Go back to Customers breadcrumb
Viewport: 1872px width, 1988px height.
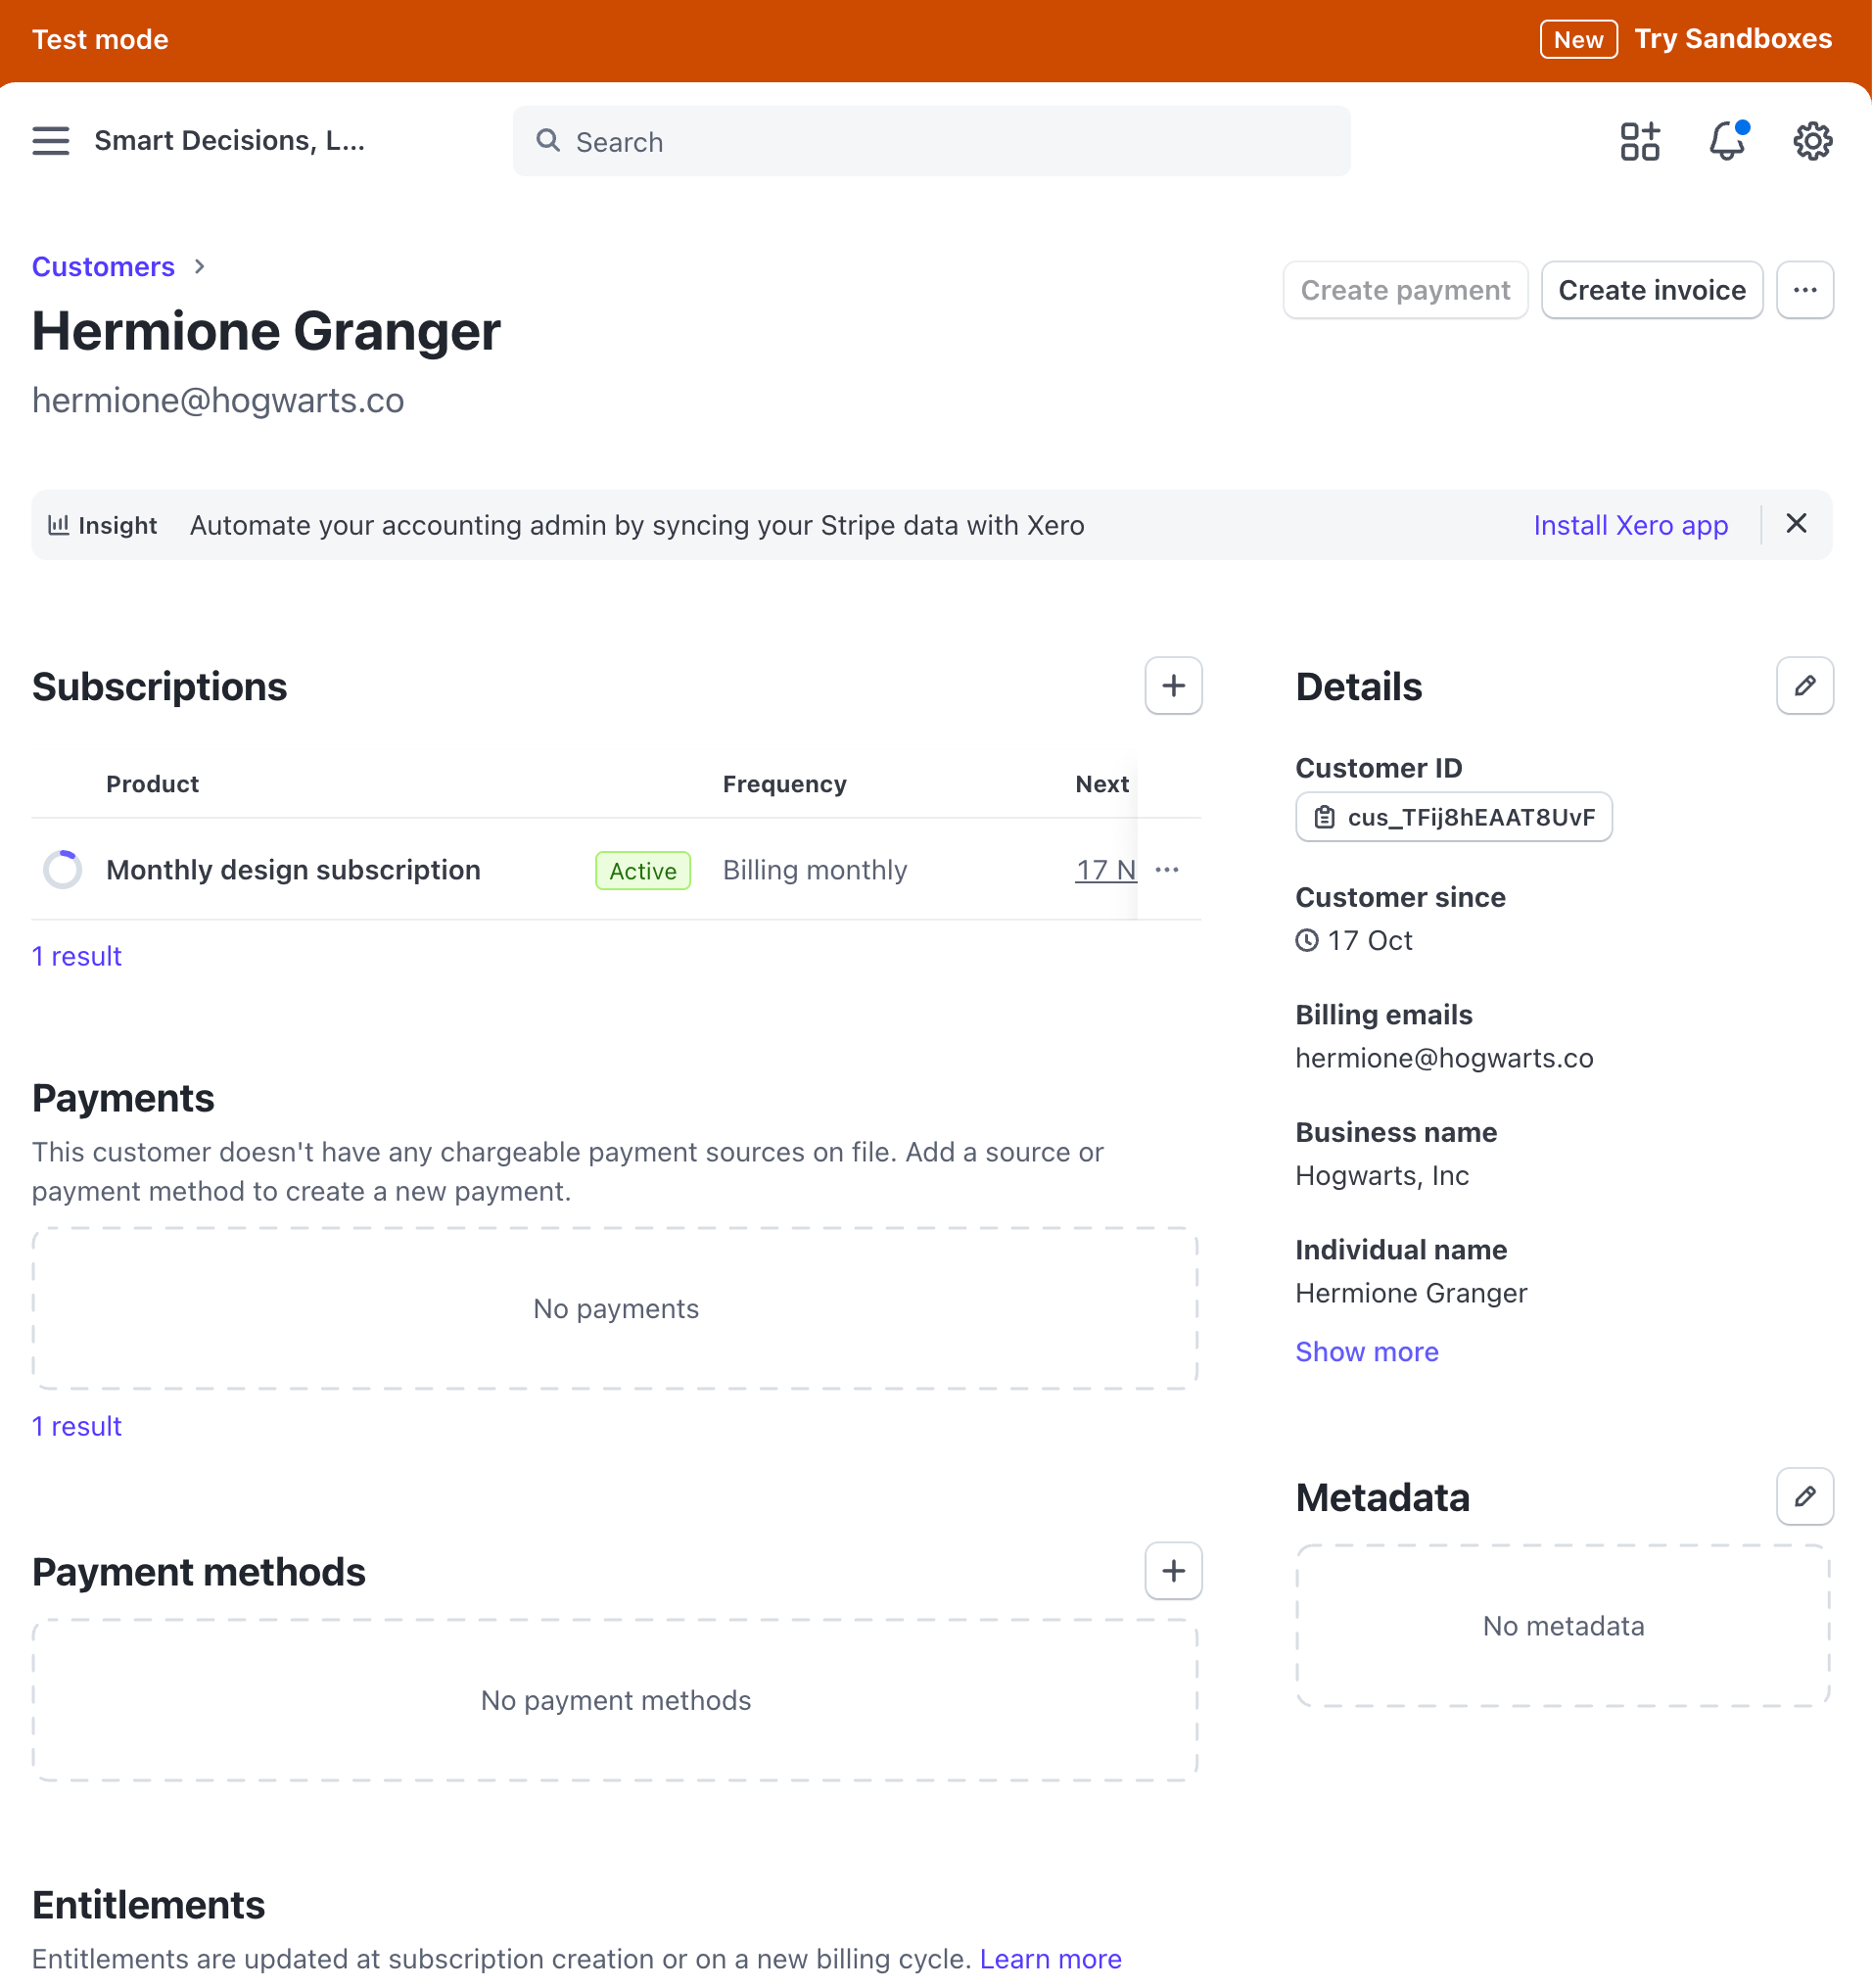point(103,267)
